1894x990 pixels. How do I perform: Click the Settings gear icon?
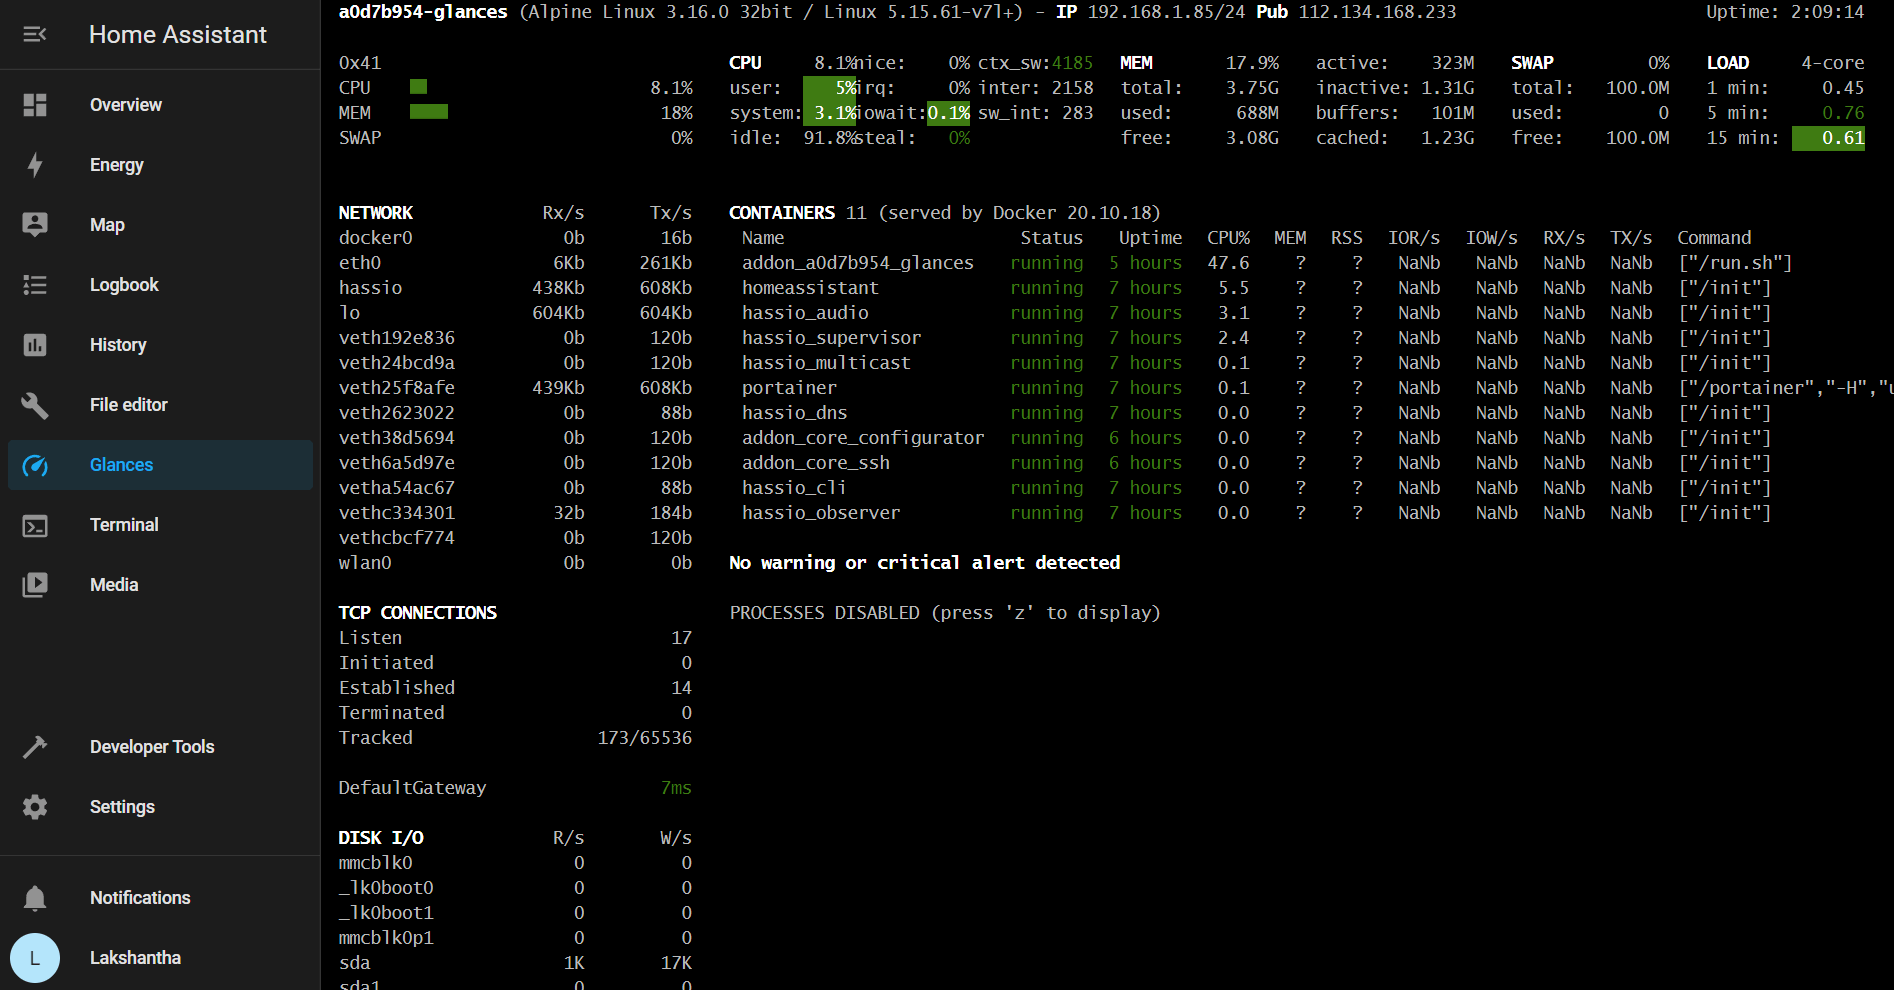(x=35, y=807)
